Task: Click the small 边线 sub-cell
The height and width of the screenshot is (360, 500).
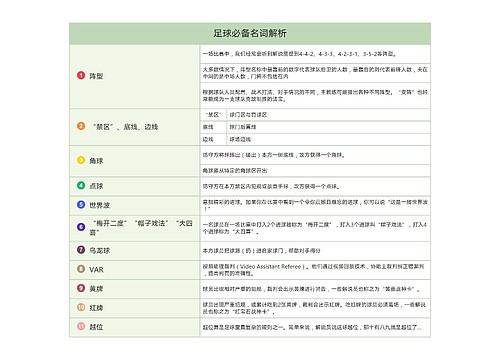Action: (x=213, y=139)
